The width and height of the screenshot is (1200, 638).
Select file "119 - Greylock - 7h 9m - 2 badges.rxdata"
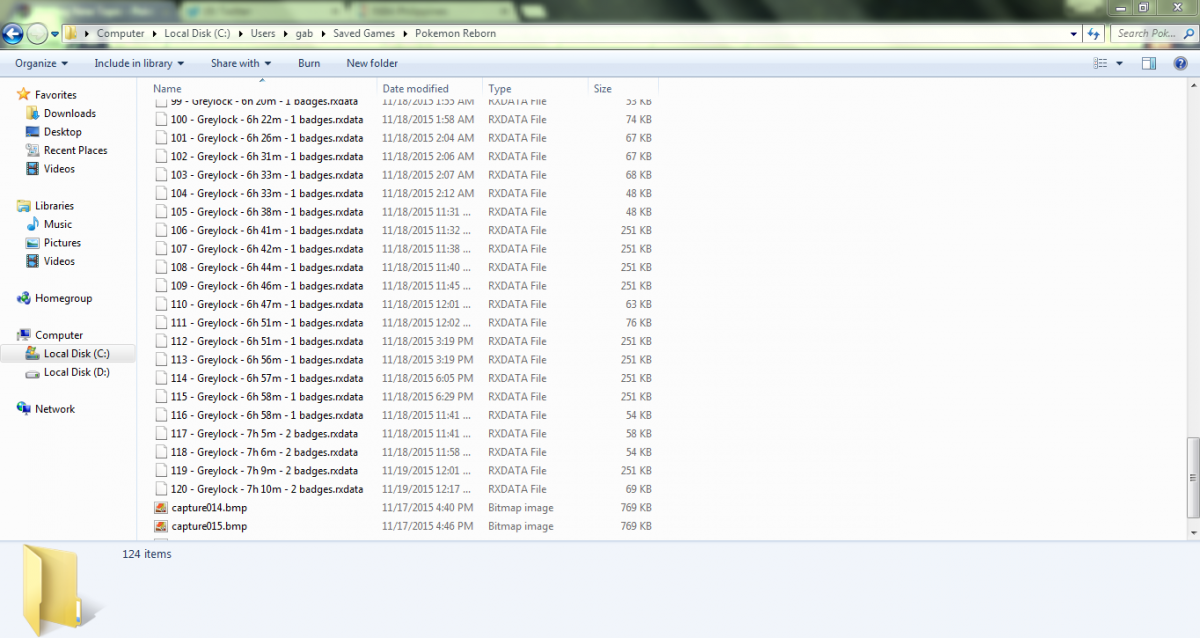[x=264, y=471]
